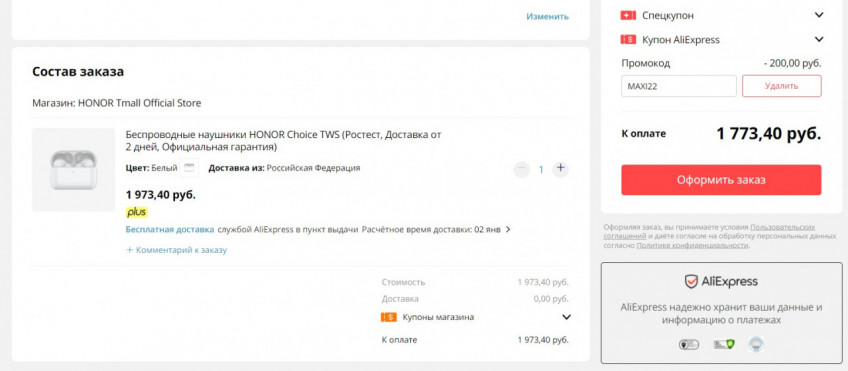Expand the Купон AliExpress dropdown
This screenshot has width=848, height=371.
click(x=819, y=39)
